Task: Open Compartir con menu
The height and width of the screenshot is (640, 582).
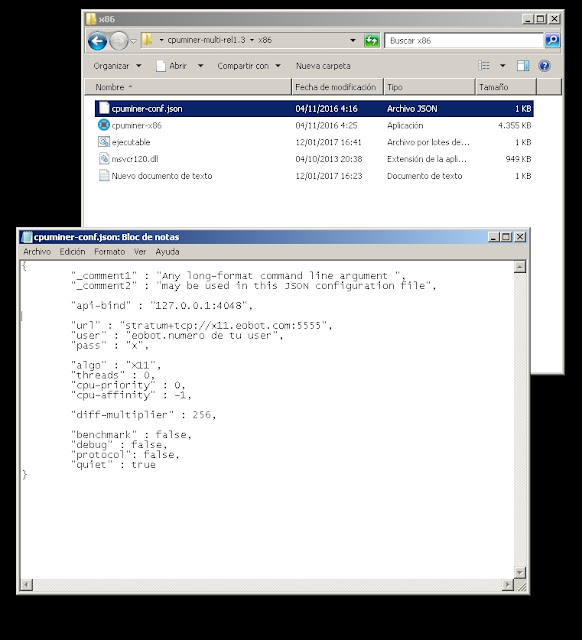Action: (249, 66)
